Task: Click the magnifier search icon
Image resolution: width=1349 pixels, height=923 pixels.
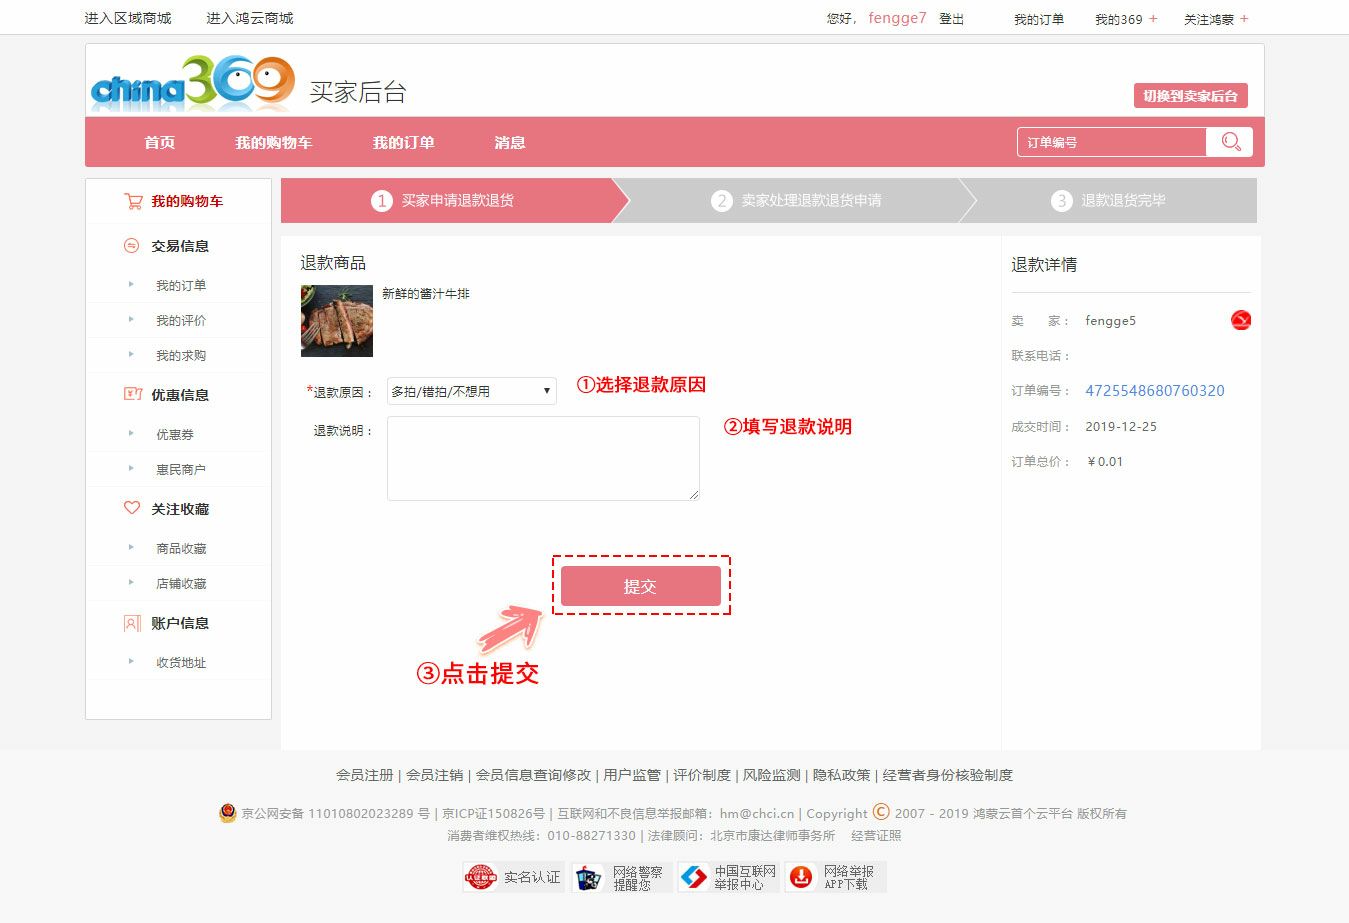Action: [x=1230, y=142]
